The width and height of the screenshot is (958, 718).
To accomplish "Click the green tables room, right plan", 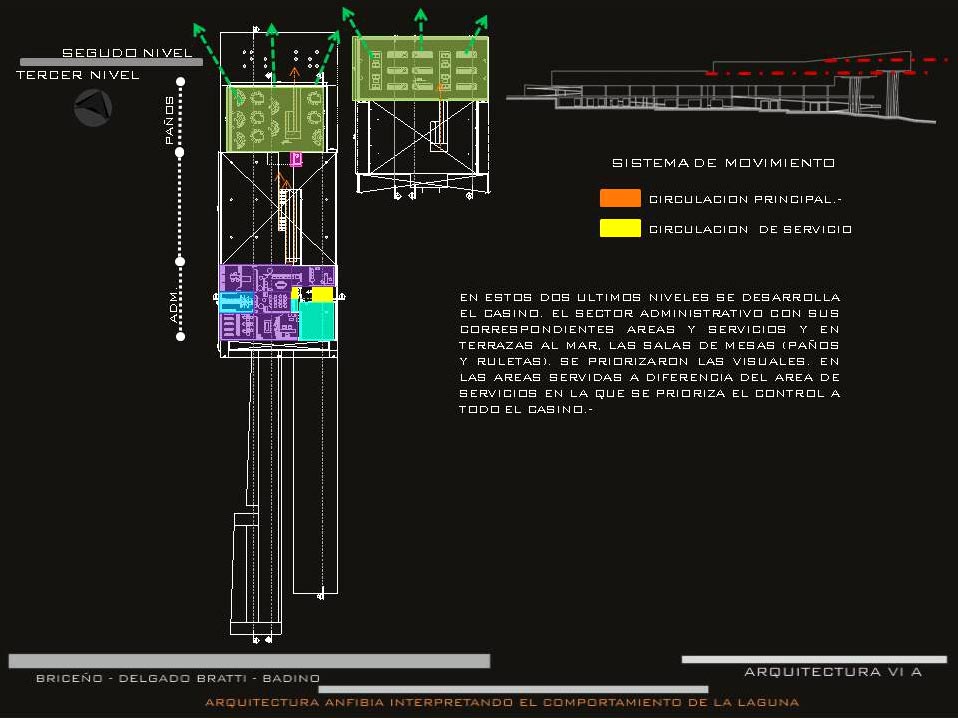I will (x=420, y=68).
